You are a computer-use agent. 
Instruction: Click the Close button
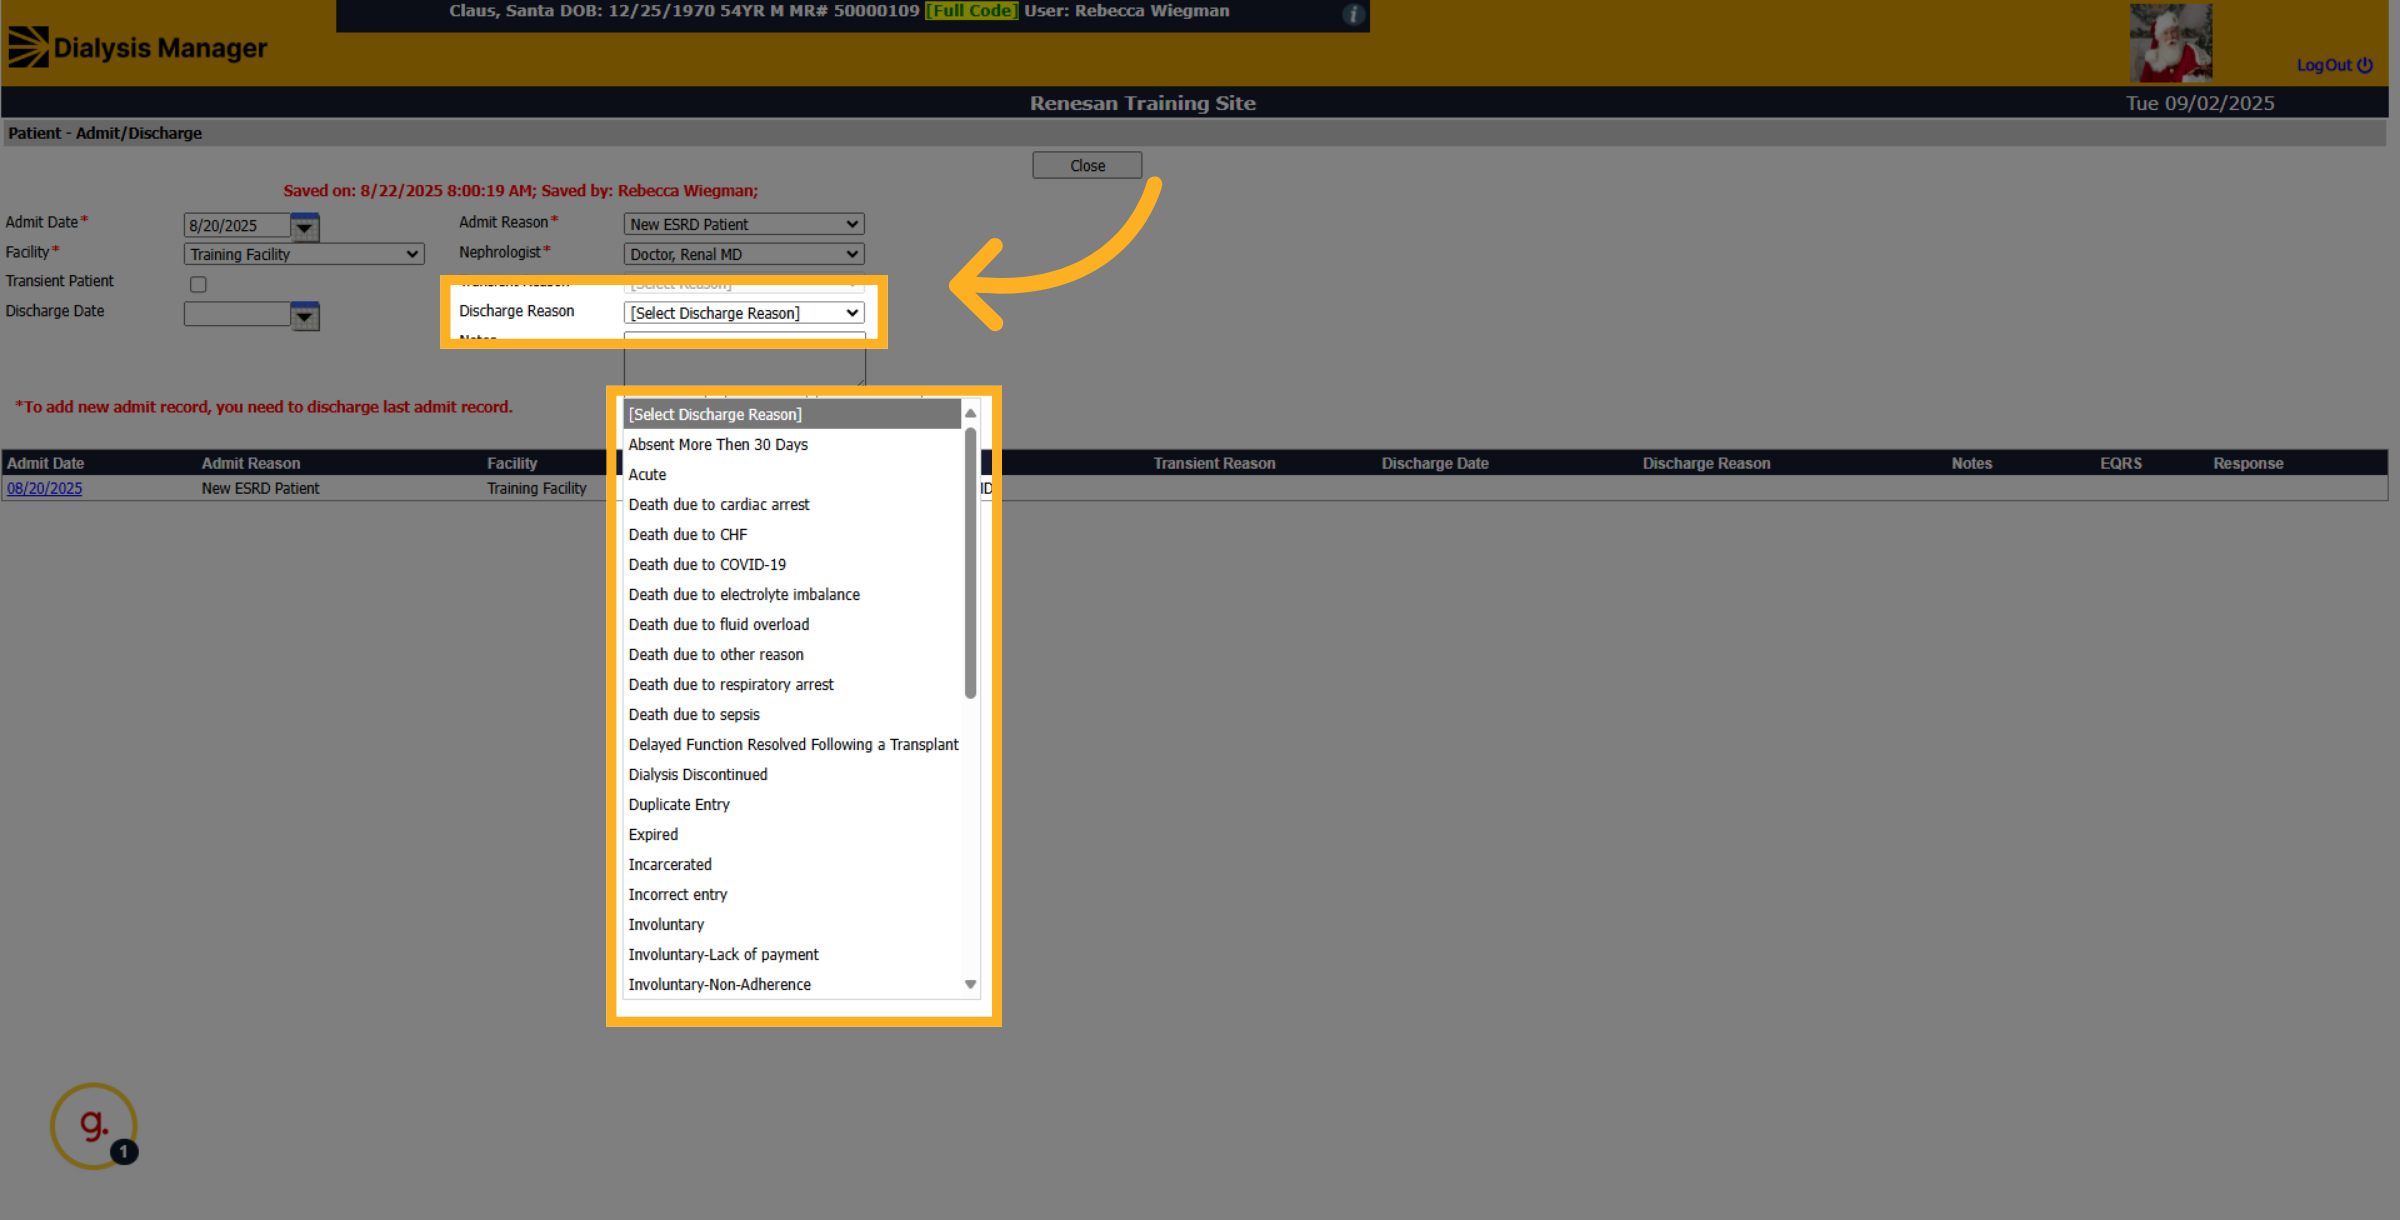click(1087, 165)
